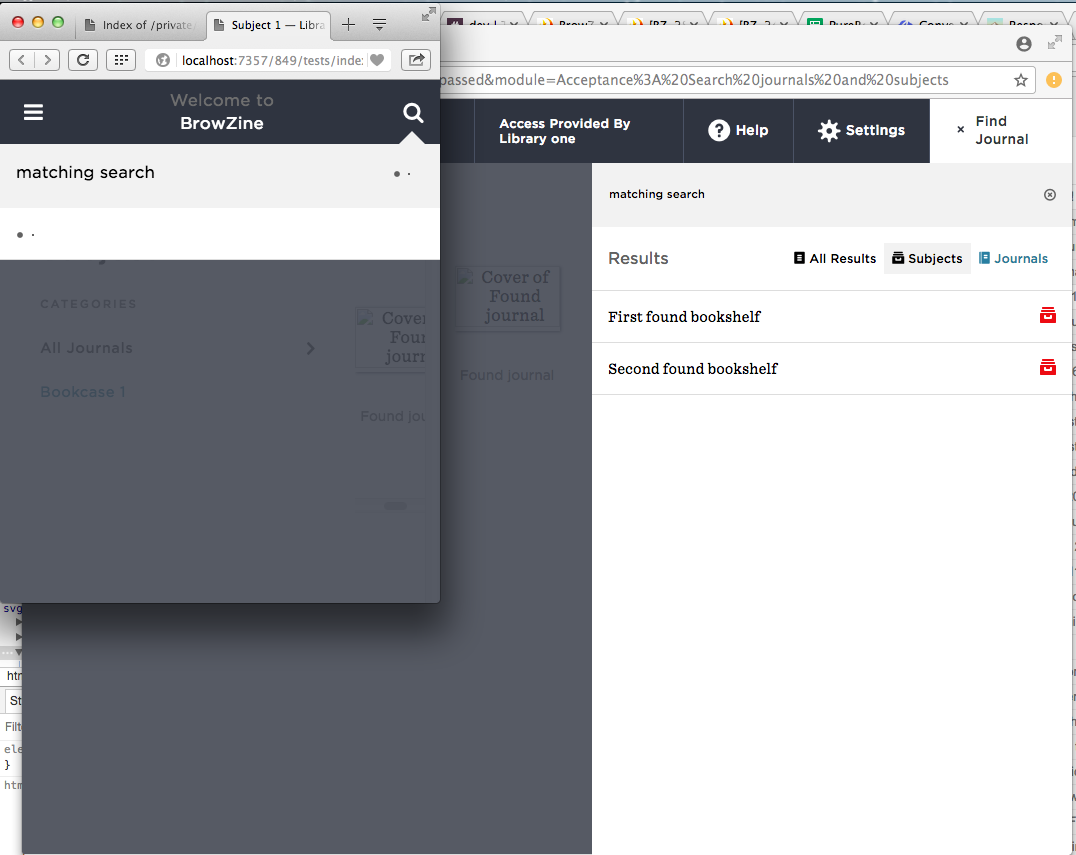The height and width of the screenshot is (855, 1076).
Task: Click the yellow warning icon in back window
Action: tap(1054, 80)
